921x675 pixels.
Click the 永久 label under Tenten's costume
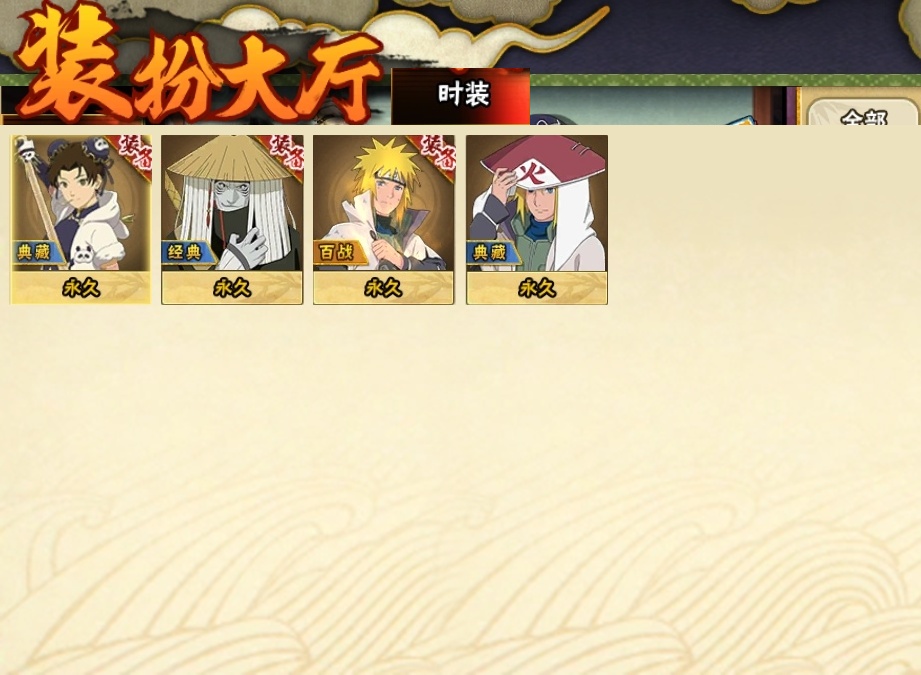coord(80,288)
